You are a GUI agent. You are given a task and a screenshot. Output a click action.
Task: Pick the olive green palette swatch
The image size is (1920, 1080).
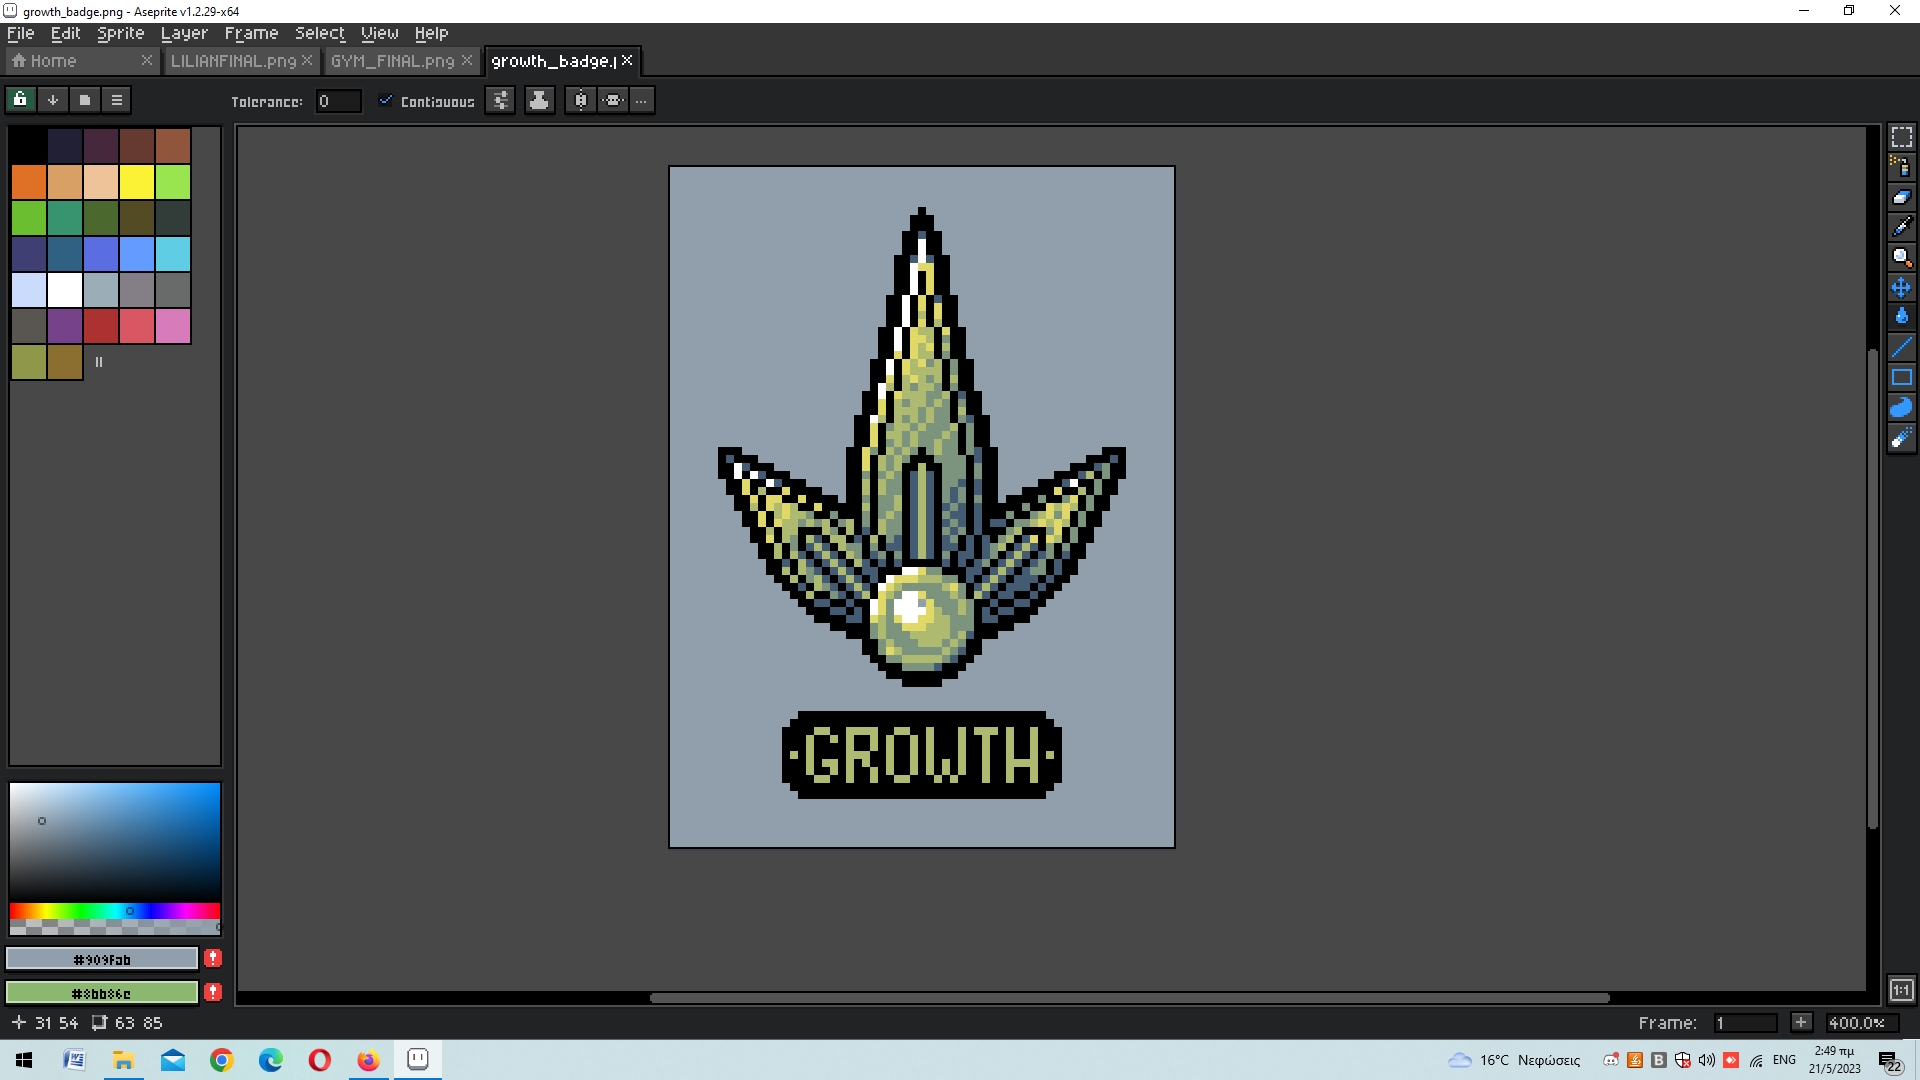click(29, 362)
